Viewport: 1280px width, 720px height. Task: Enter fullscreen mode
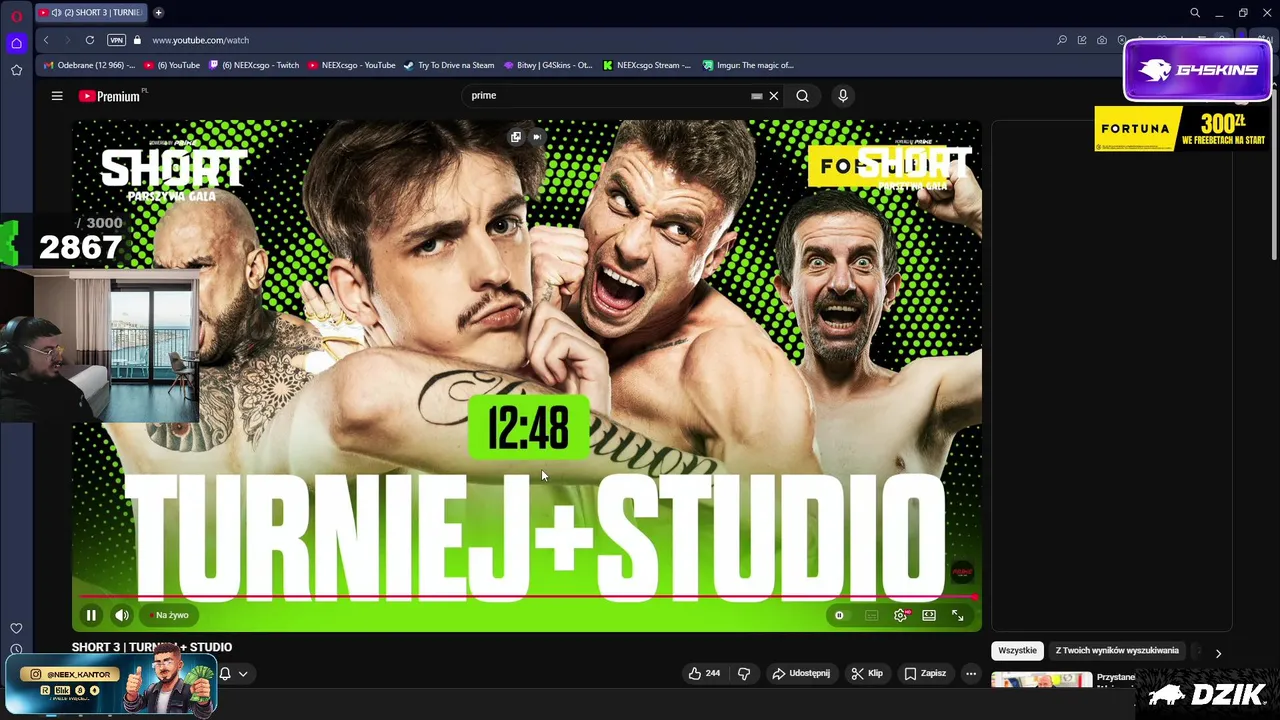(958, 615)
